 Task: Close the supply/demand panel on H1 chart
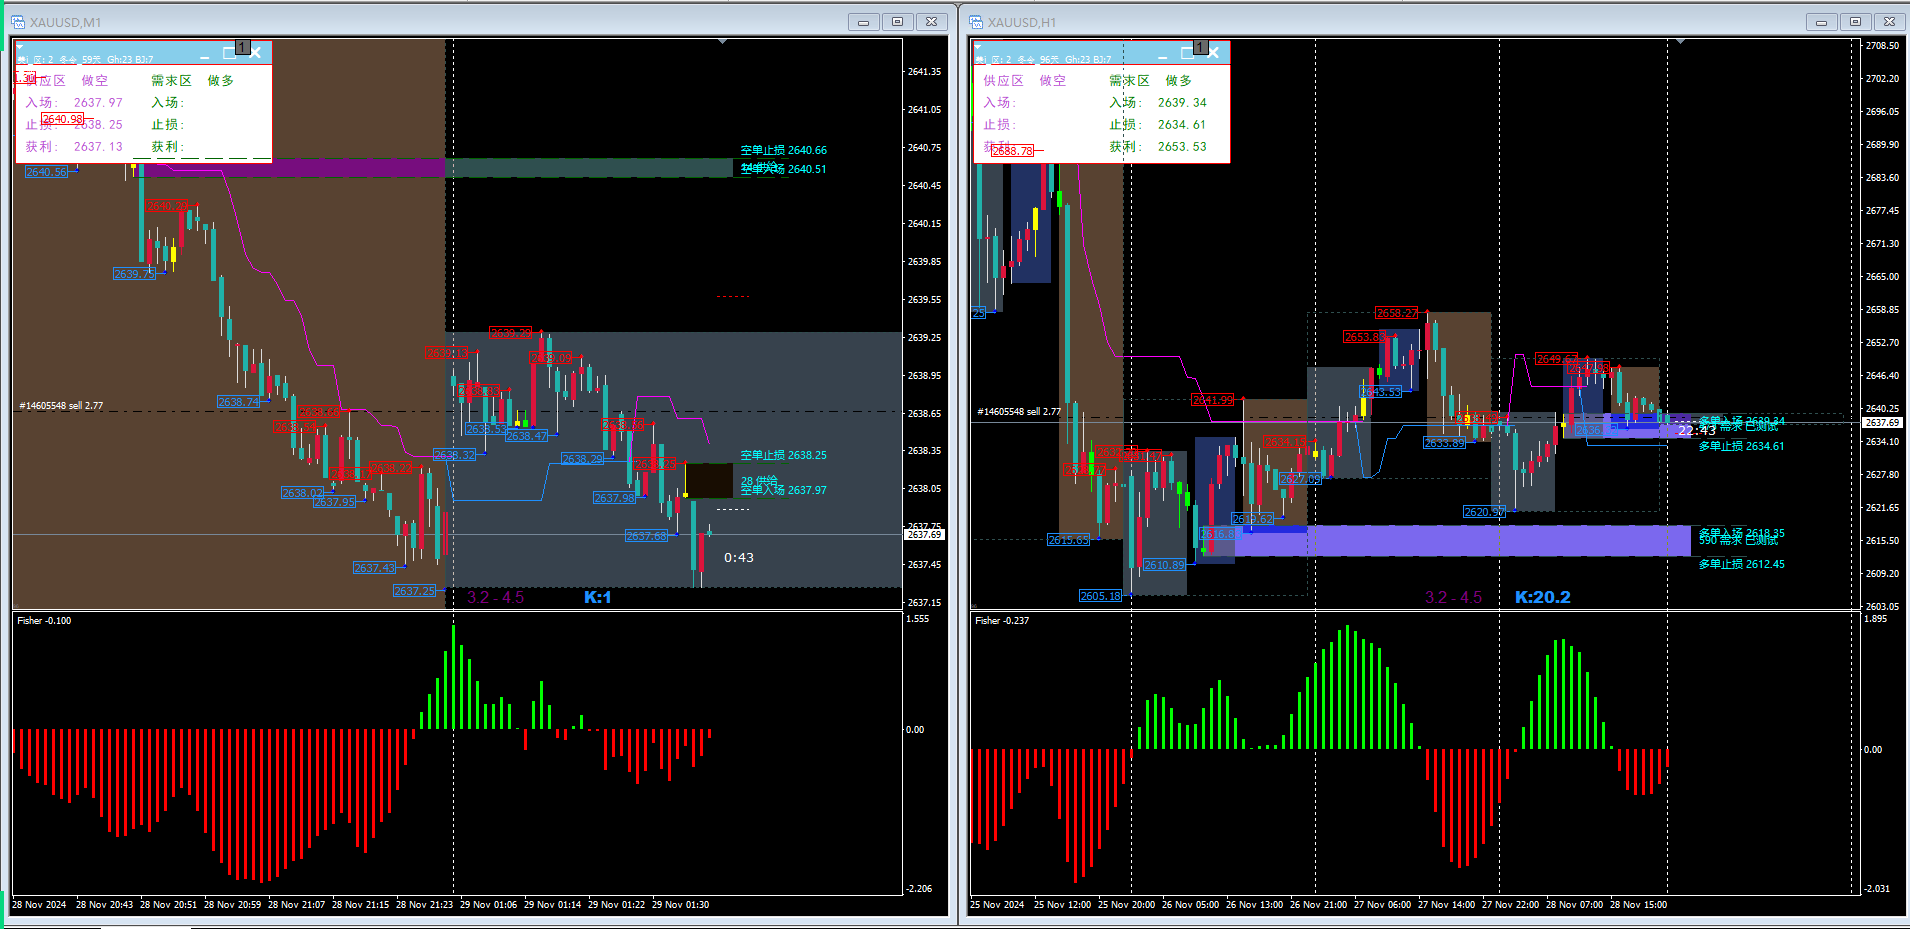(x=1213, y=52)
